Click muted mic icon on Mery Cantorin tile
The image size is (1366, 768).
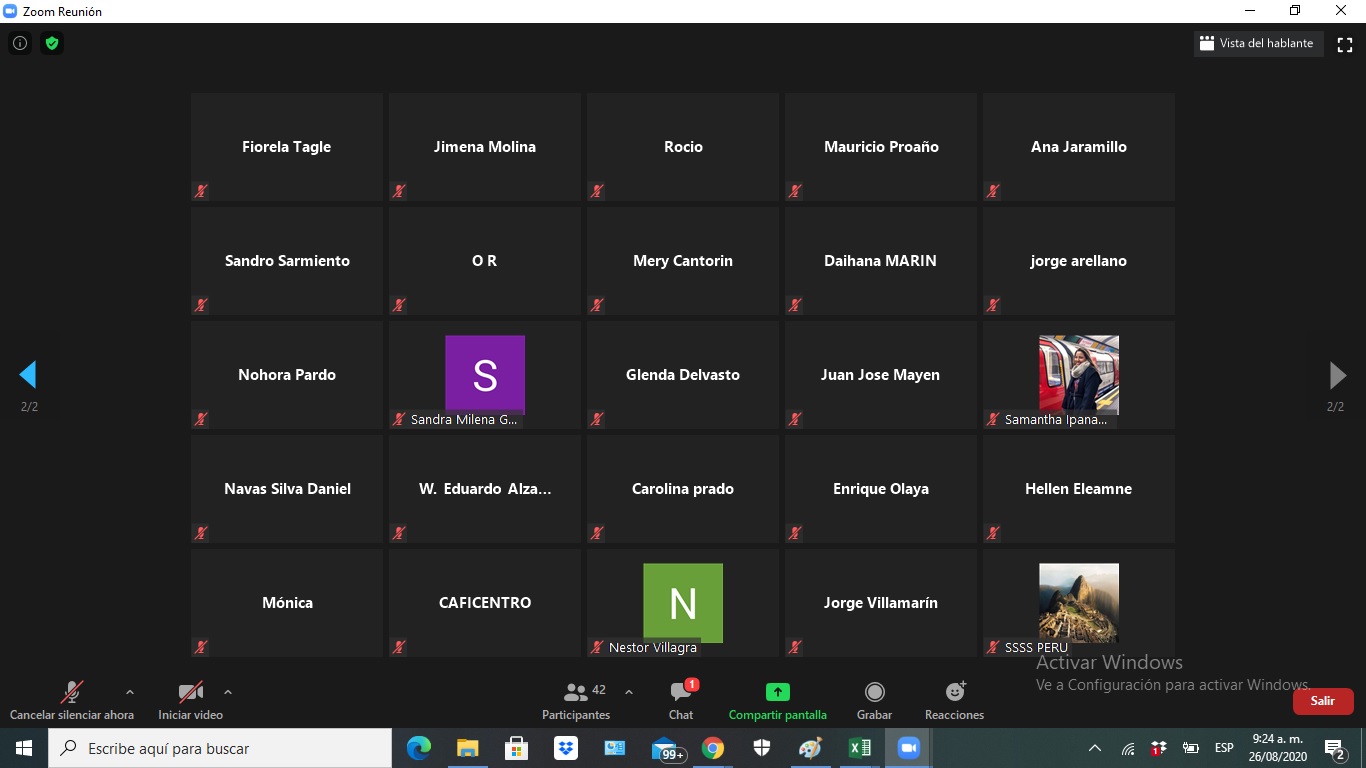pyautogui.click(x=597, y=305)
